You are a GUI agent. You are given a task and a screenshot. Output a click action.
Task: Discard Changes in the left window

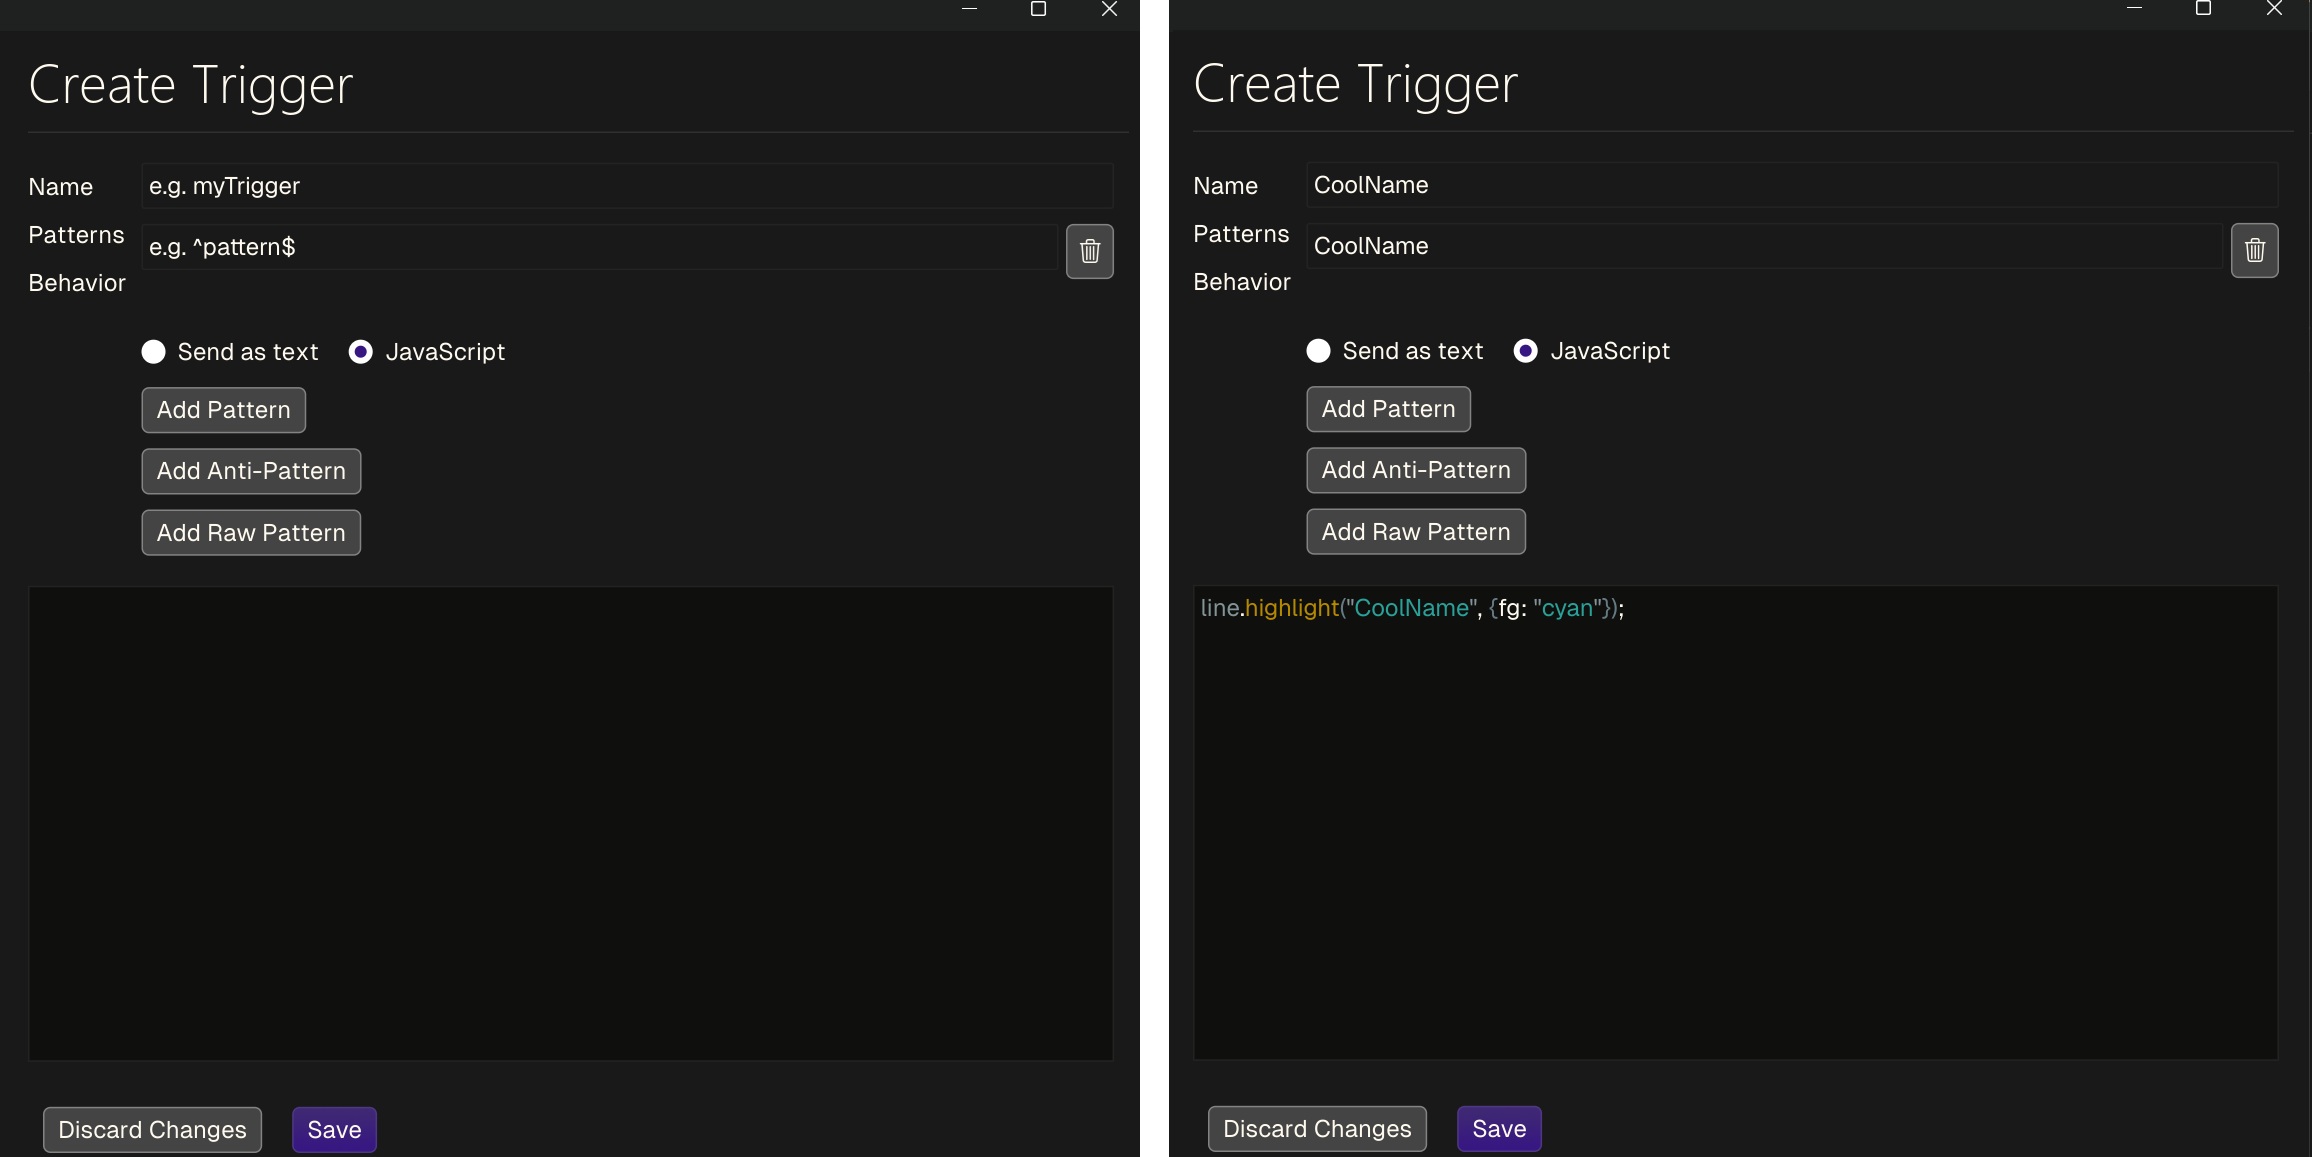pyautogui.click(x=152, y=1130)
